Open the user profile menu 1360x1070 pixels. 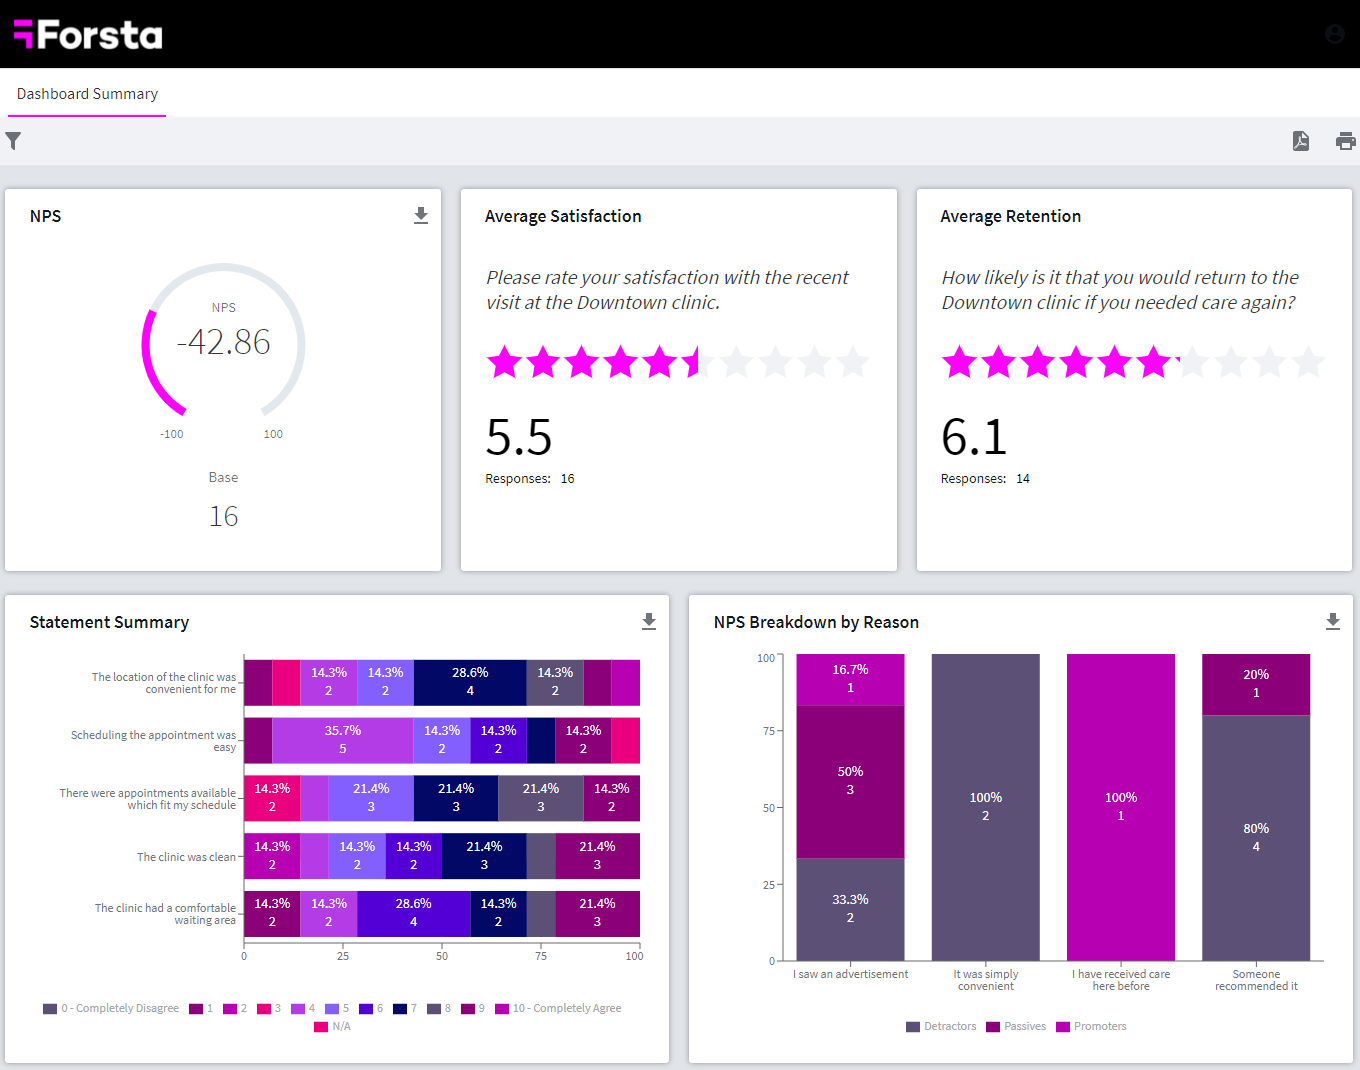(1335, 33)
